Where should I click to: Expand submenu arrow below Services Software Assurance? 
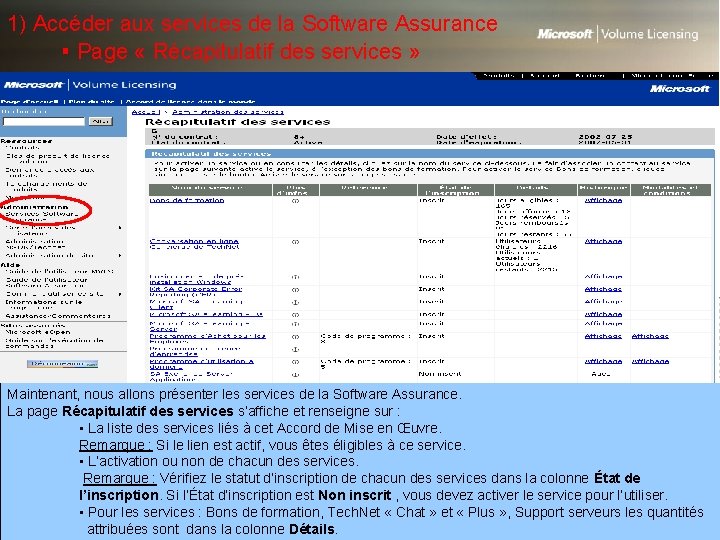coord(120,228)
